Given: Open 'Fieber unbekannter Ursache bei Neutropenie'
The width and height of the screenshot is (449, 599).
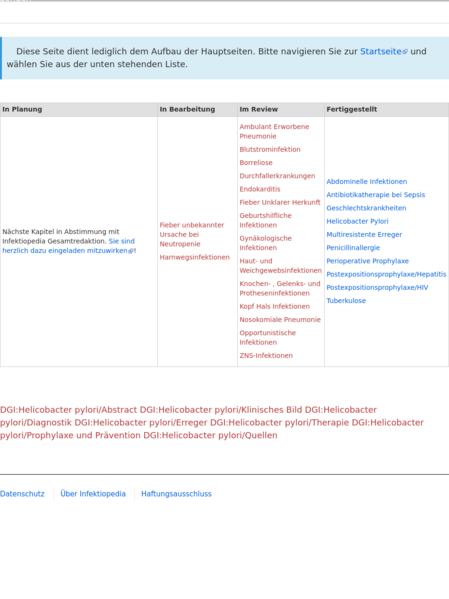Looking at the screenshot, I should pos(191,234).
